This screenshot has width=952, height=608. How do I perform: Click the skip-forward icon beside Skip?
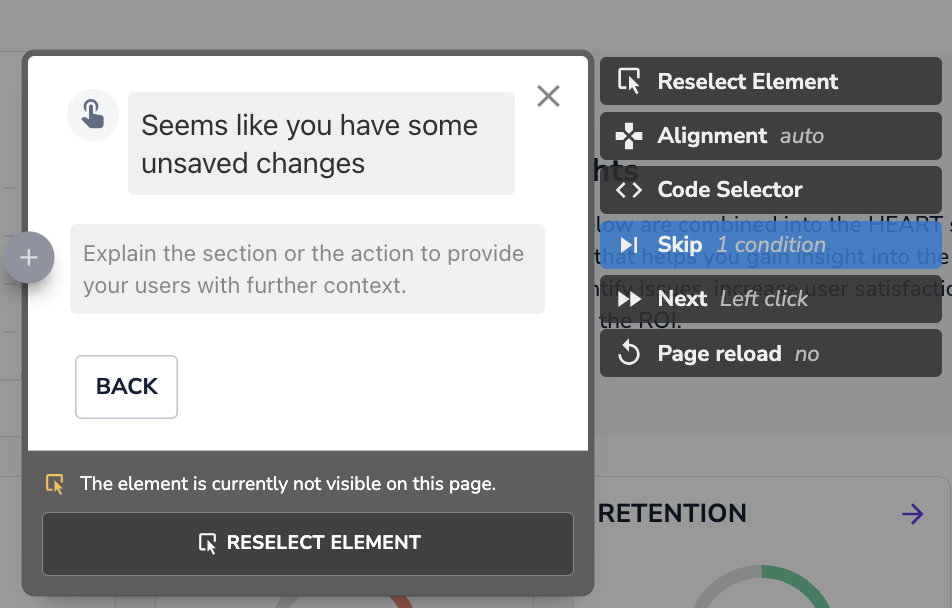pyautogui.click(x=629, y=245)
